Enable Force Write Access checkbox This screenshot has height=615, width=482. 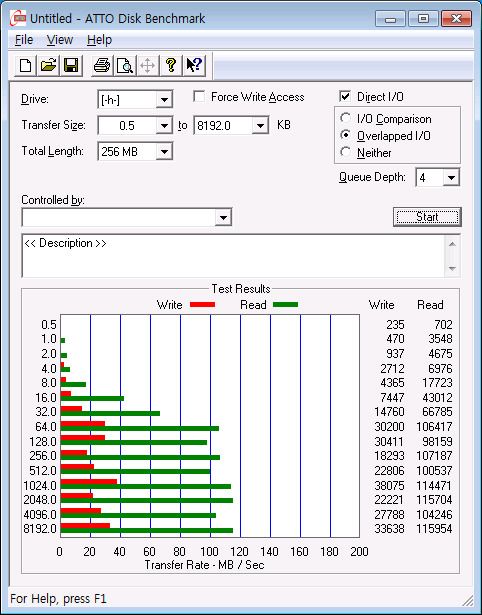(x=199, y=96)
